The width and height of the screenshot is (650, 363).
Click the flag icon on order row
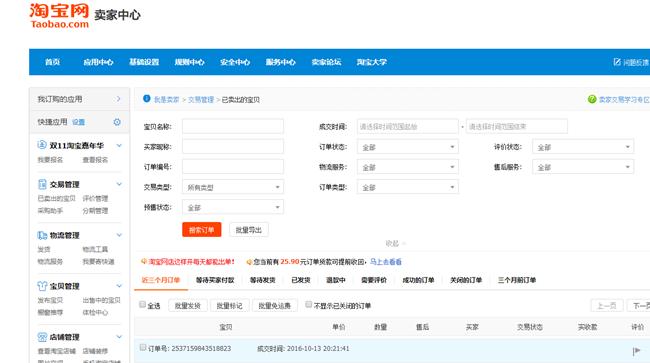(637, 351)
